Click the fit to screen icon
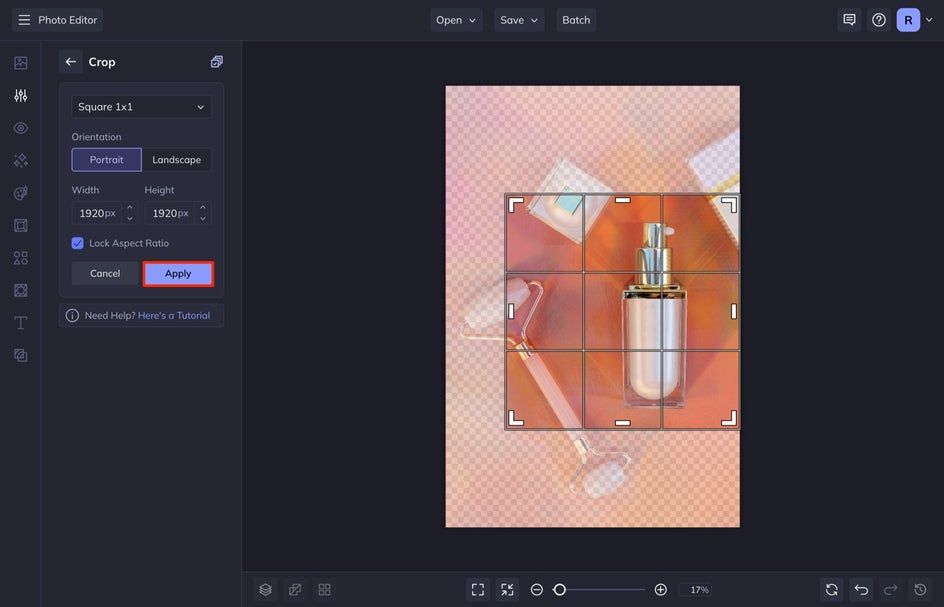The image size is (944, 607). (x=478, y=590)
